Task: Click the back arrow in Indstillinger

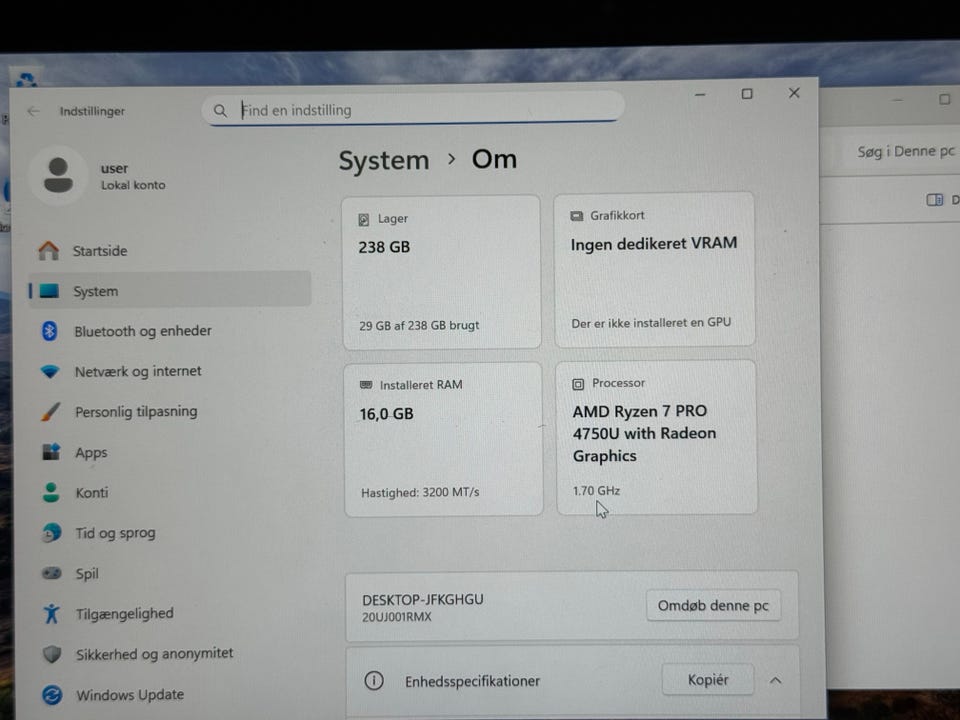Action: click(33, 111)
